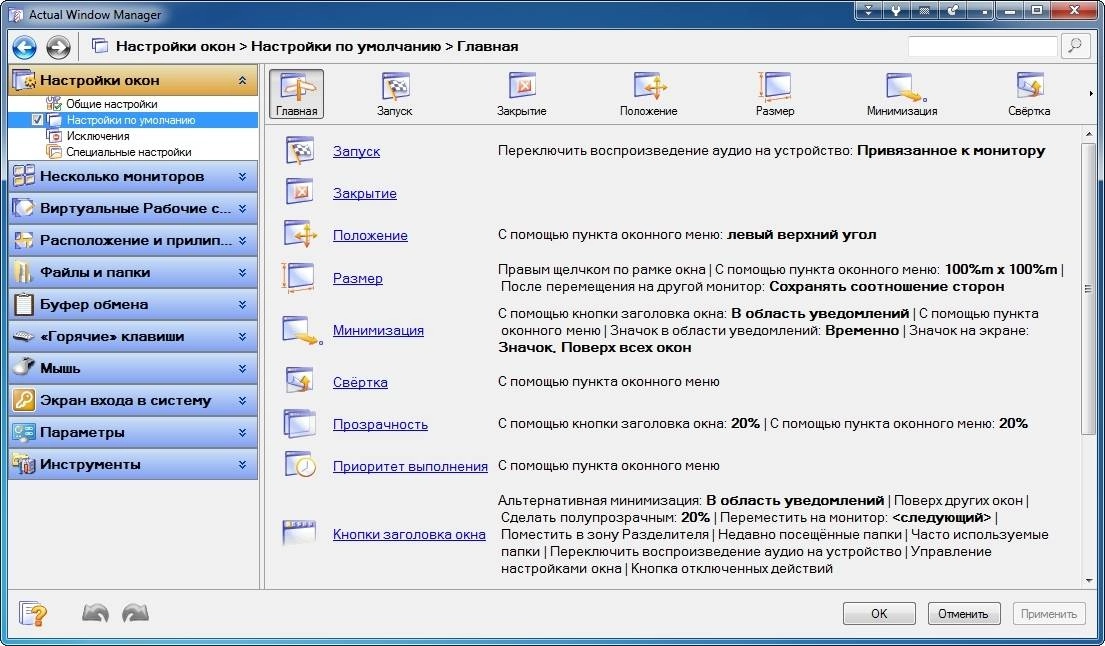Confirm with the OK button
Viewport: 1105px width, 646px height.
879,614
